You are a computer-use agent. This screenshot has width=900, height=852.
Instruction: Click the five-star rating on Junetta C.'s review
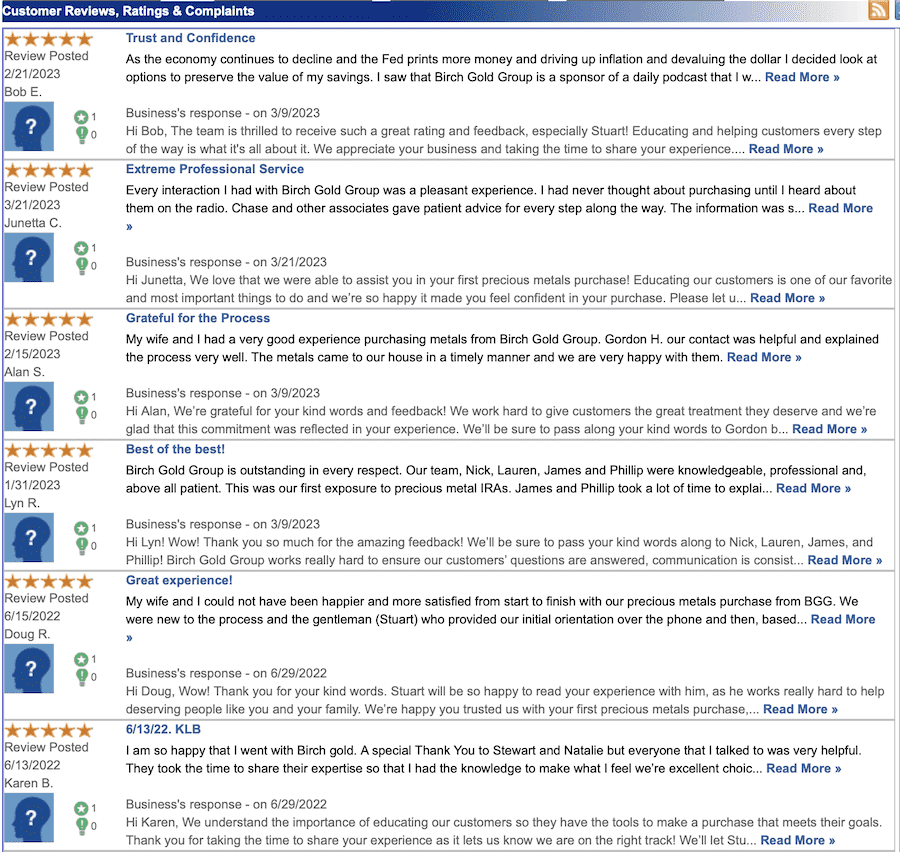[49, 170]
